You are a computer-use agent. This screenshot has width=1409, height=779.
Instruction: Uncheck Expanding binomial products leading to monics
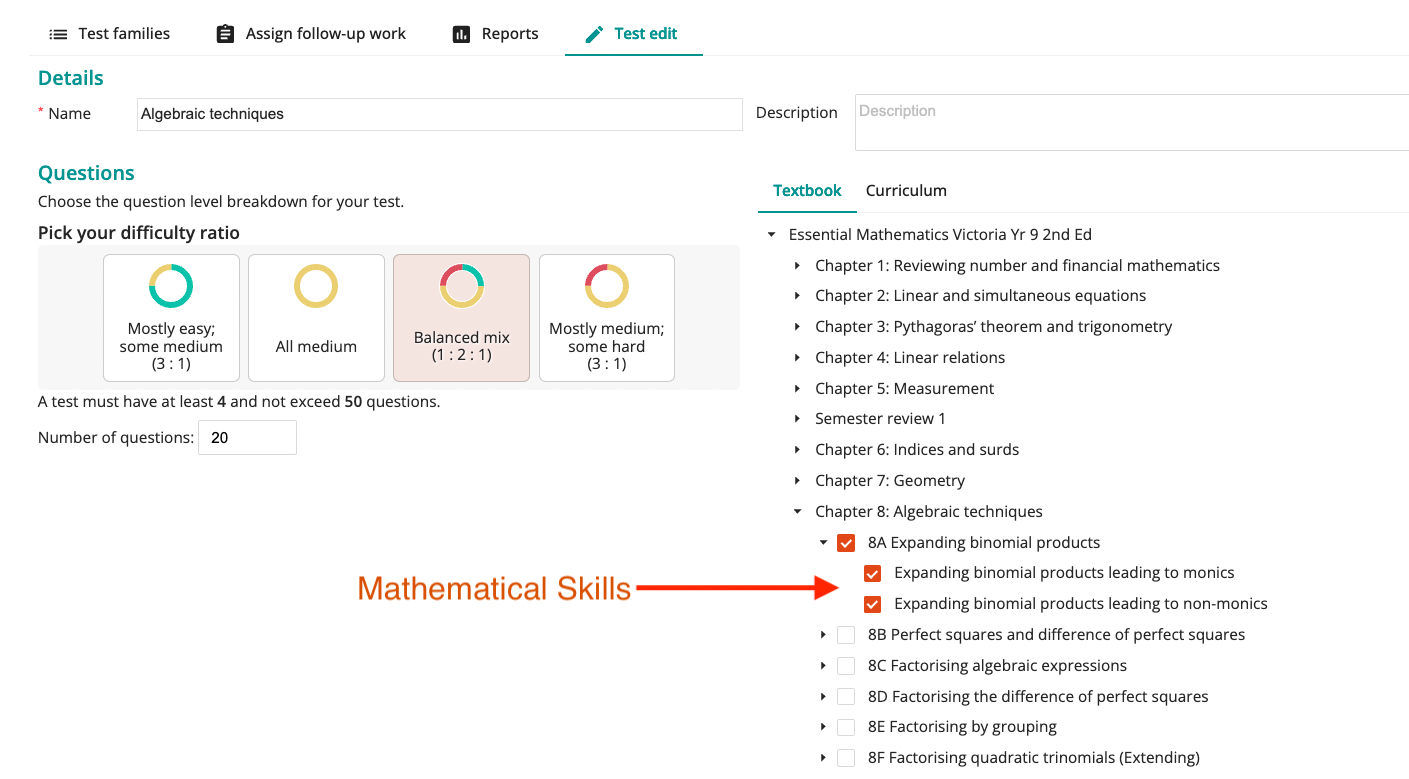click(x=872, y=573)
